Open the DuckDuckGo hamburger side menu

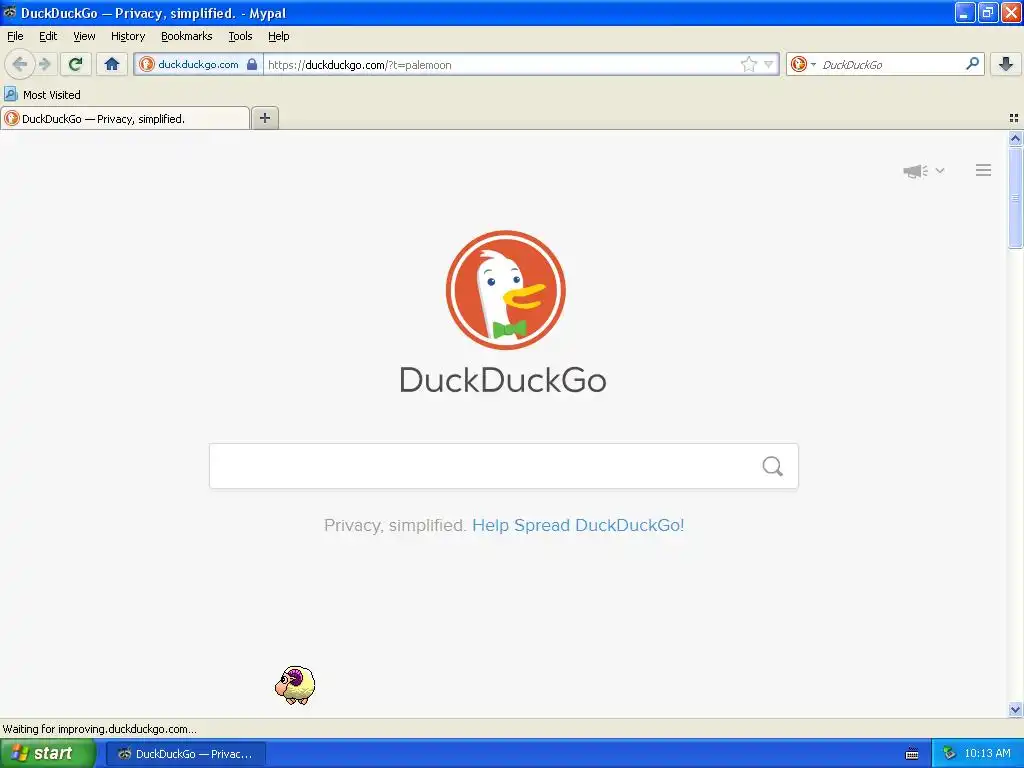pyautogui.click(x=984, y=170)
